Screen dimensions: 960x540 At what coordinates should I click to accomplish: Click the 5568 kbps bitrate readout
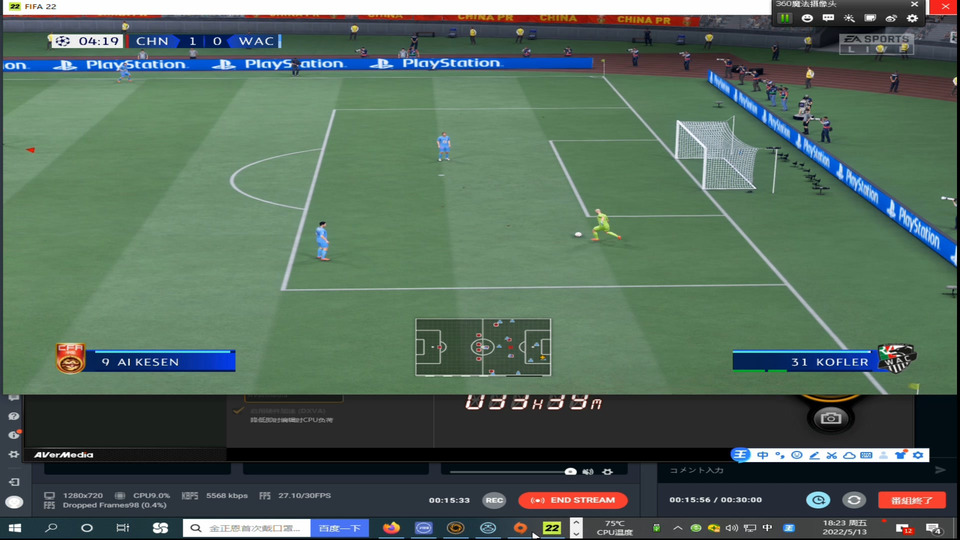[x=227, y=495]
